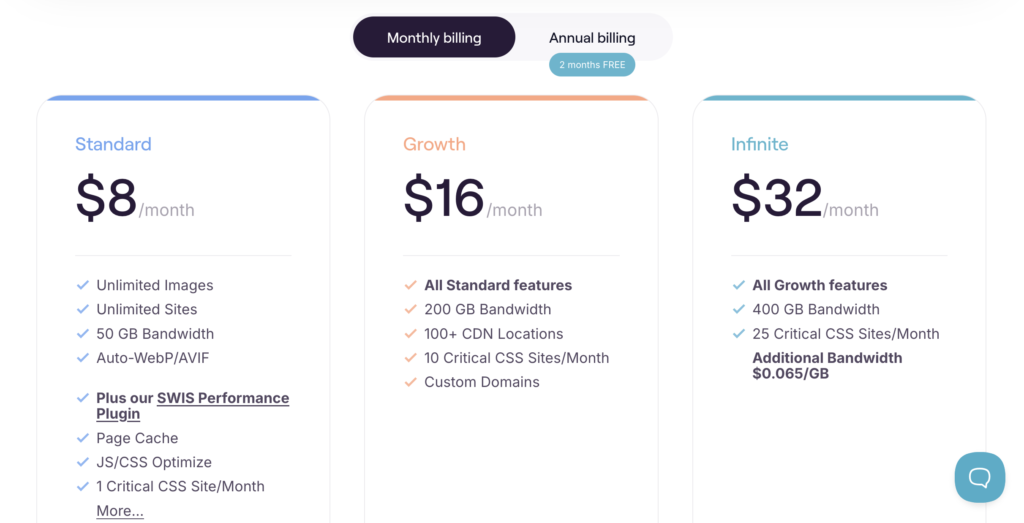Image resolution: width=1024 pixels, height=523 pixels.
Task: Click the checkmark beside All Growth features
Action: coord(739,285)
